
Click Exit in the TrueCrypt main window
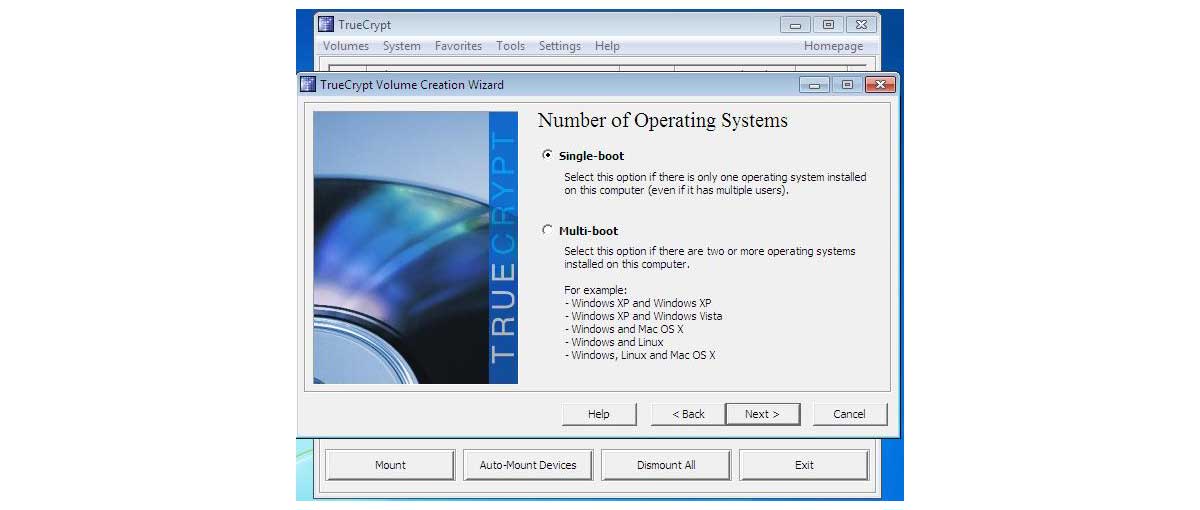coord(804,465)
